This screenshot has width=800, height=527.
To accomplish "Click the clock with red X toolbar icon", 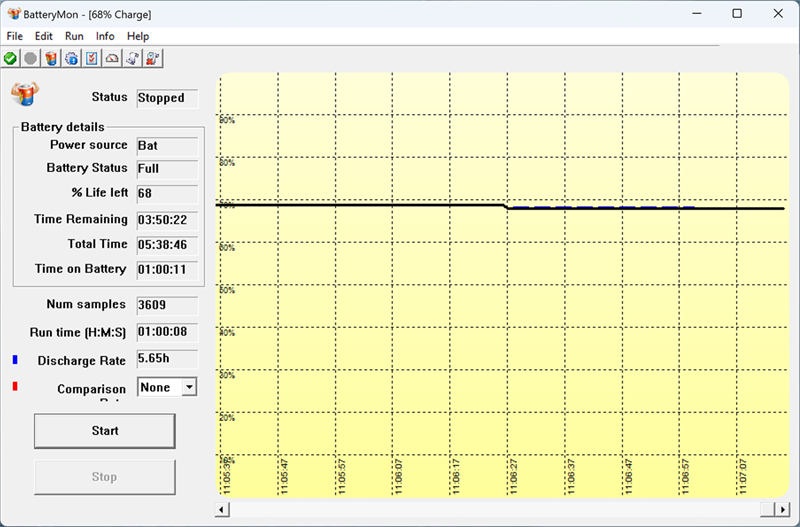I will tap(153, 59).
